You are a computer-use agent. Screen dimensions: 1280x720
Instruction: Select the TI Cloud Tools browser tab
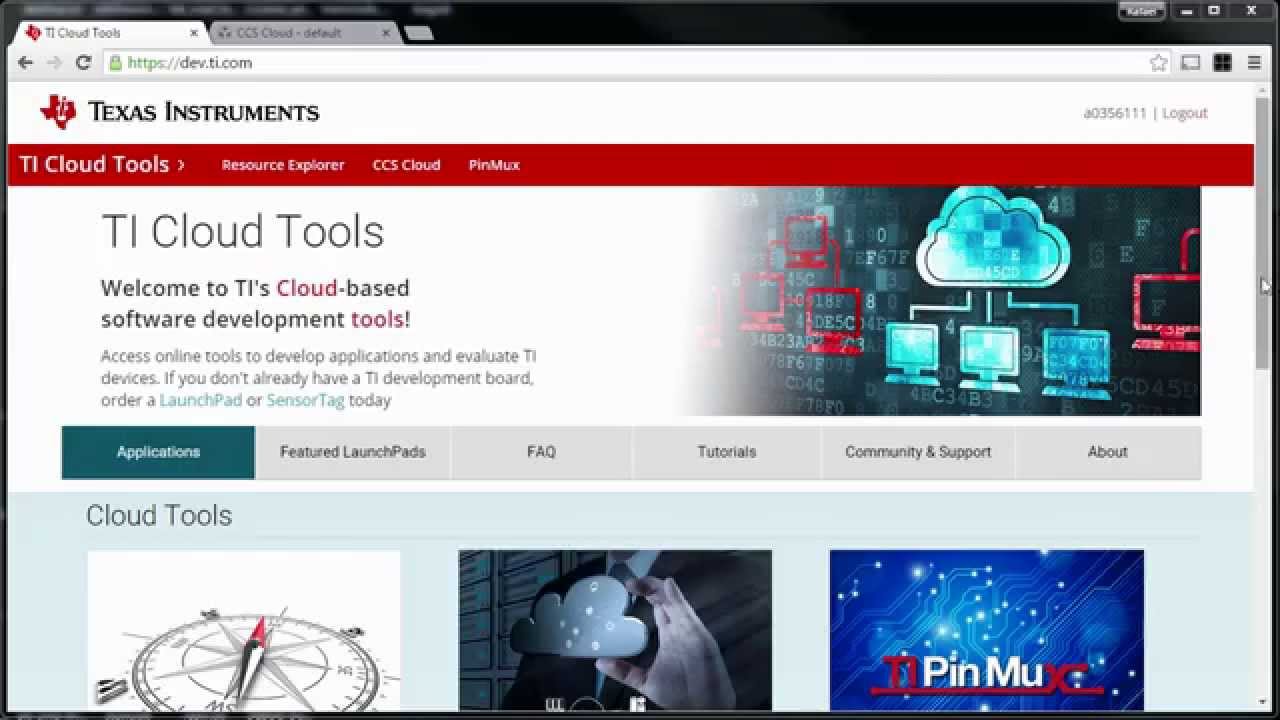pyautogui.click(x=109, y=33)
